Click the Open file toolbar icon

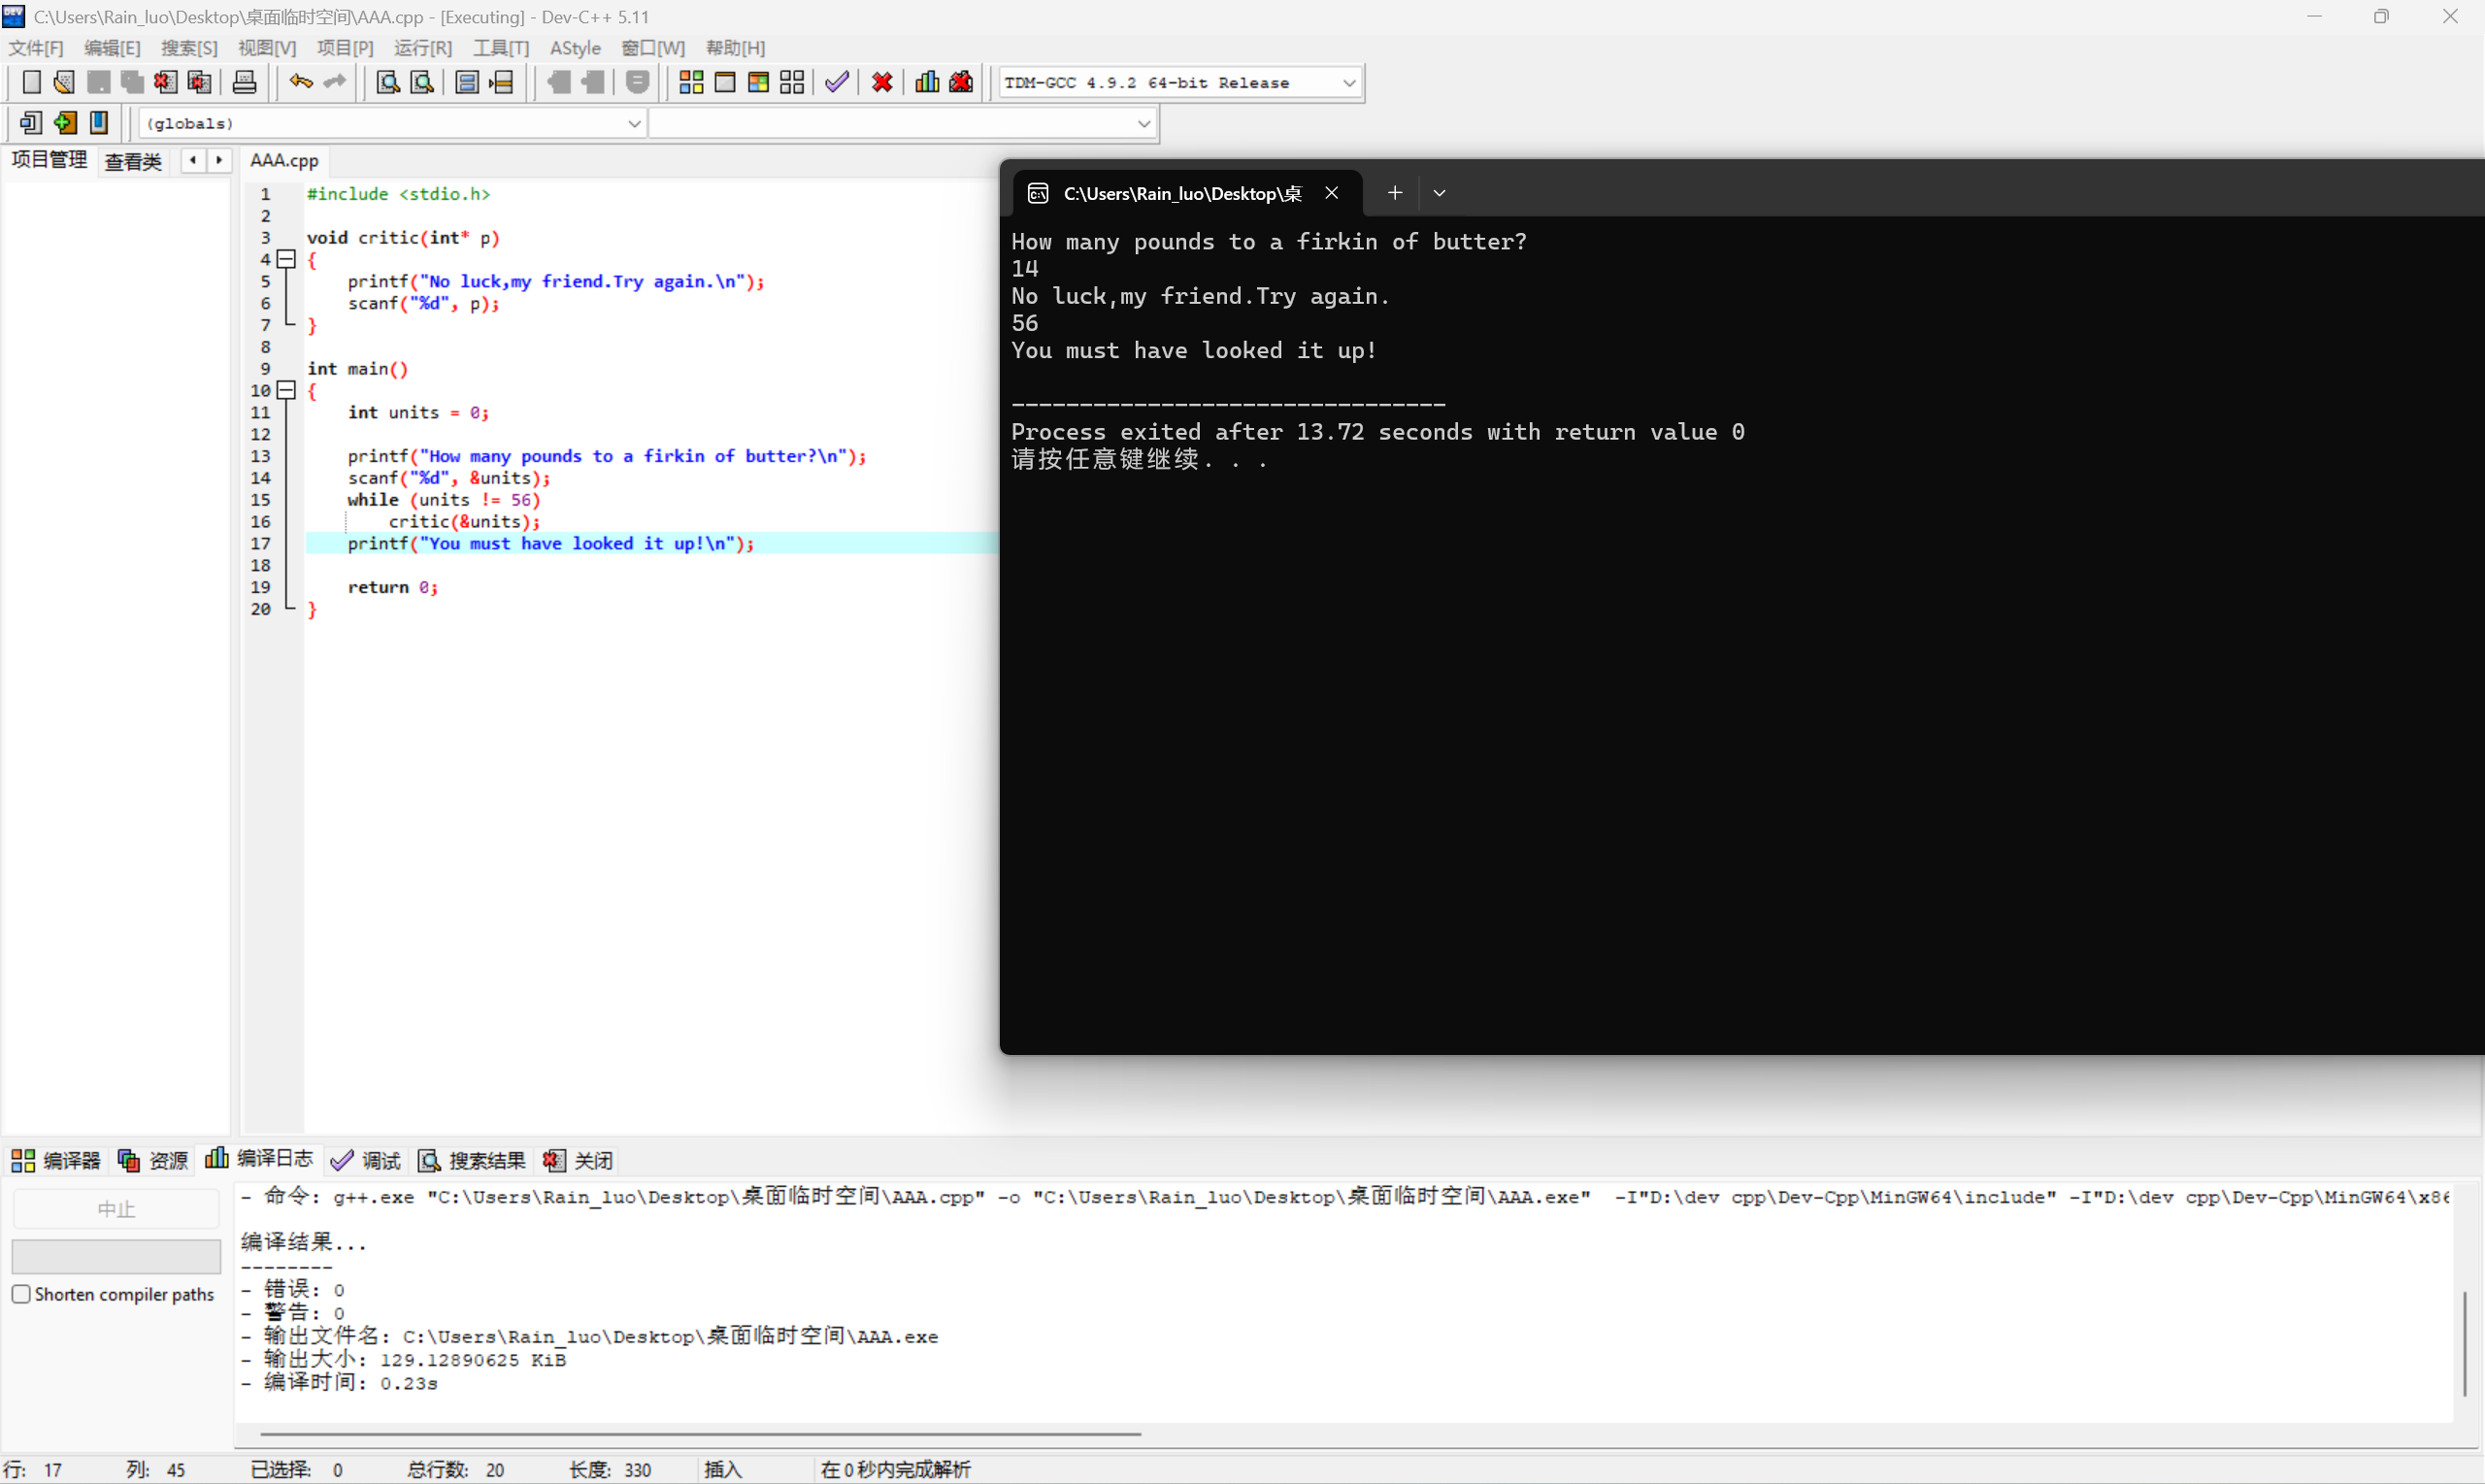pyautogui.click(x=64, y=83)
